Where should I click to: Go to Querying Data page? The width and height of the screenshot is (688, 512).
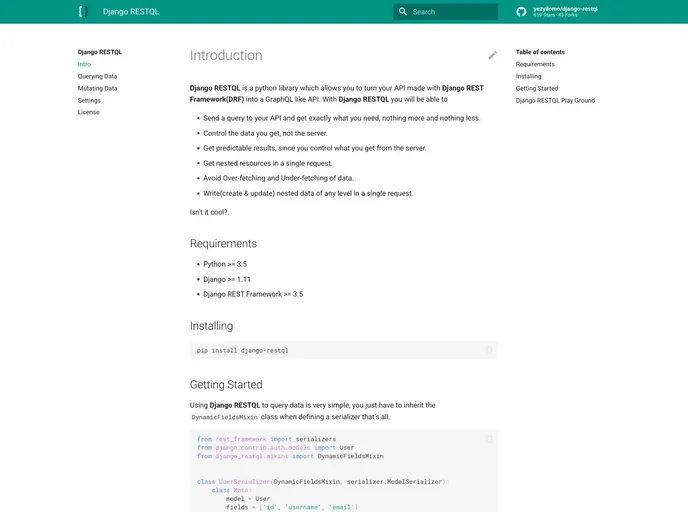pyautogui.click(x=97, y=76)
